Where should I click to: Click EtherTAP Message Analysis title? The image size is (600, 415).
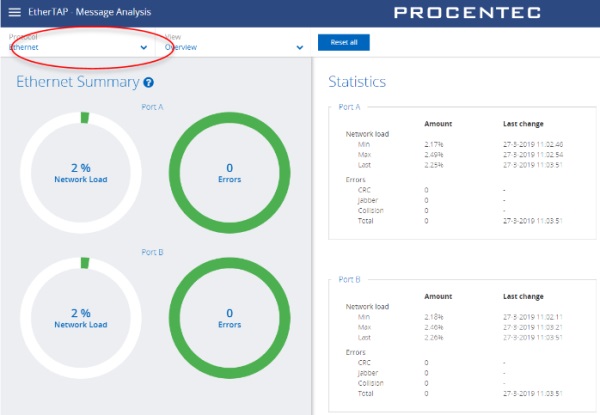point(90,12)
